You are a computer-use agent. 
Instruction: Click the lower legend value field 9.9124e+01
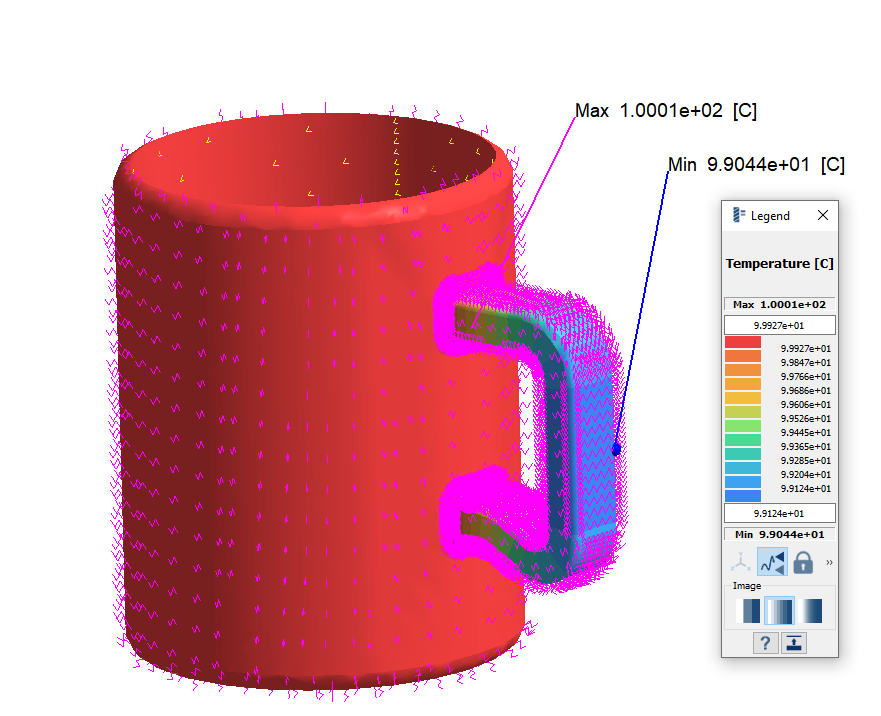(x=780, y=513)
